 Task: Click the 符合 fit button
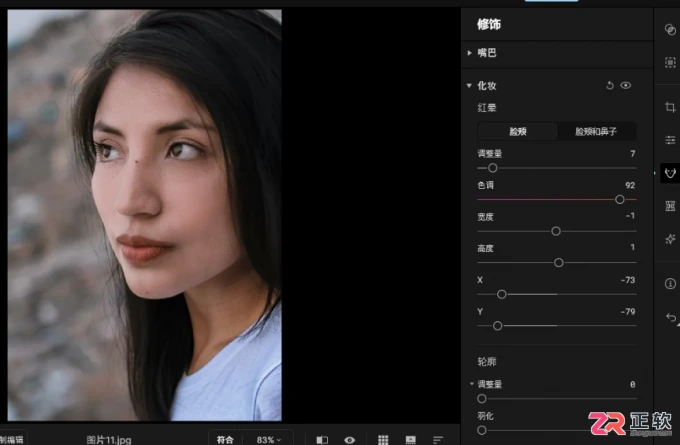[x=225, y=440]
